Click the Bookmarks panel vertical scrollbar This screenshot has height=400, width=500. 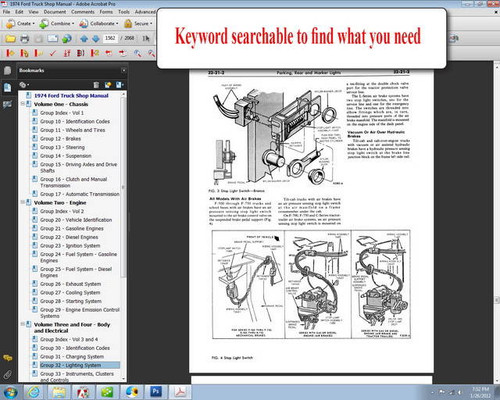(x=124, y=187)
